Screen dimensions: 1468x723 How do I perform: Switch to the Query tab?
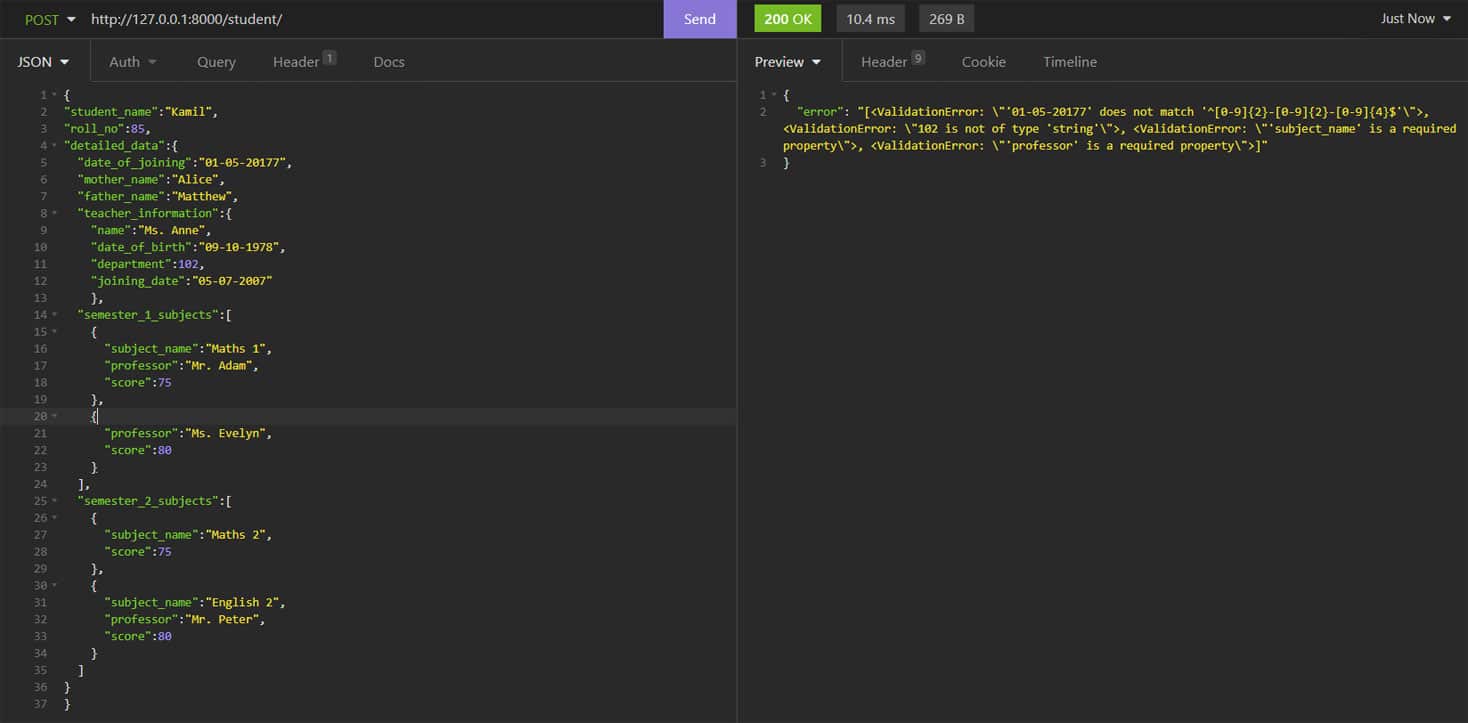coord(216,62)
